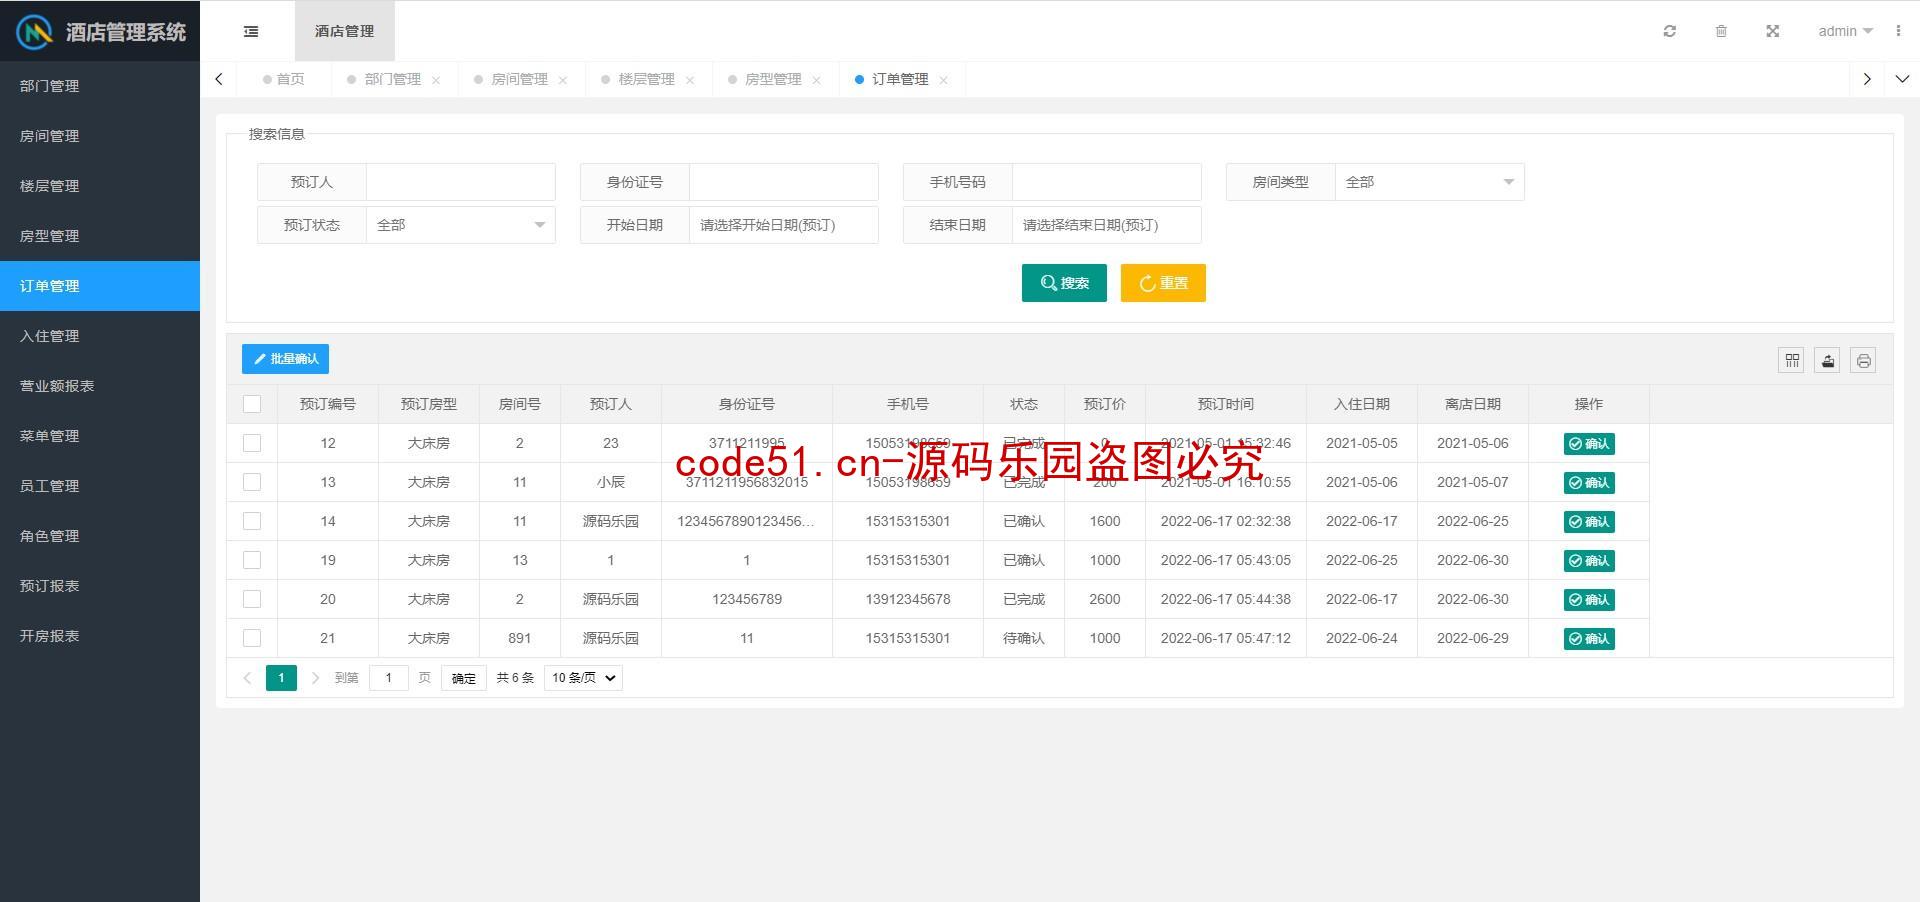Close the 楼层管理 tab
Image resolution: width=1920 pixels, height=902 pixels.
(690, 80)
